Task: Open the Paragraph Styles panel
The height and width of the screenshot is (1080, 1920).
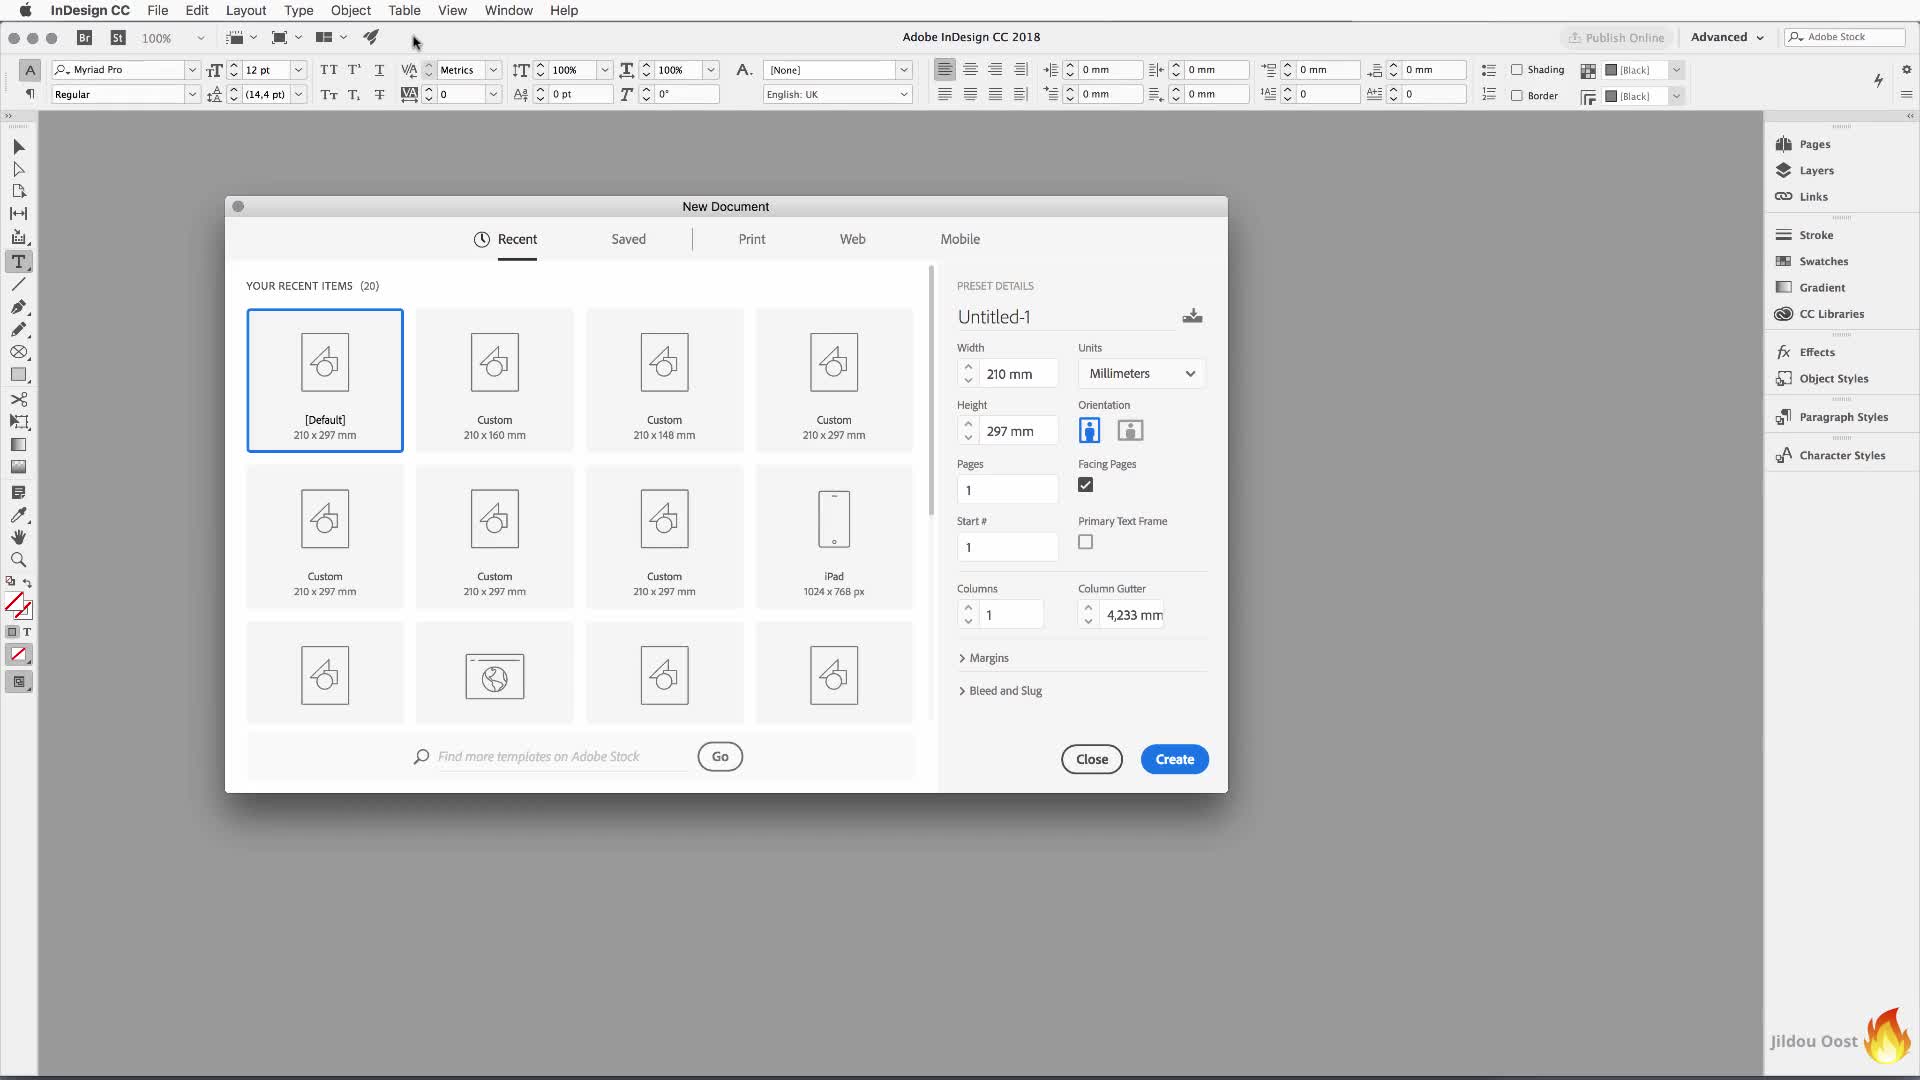Action: (x=1843, y=417)
